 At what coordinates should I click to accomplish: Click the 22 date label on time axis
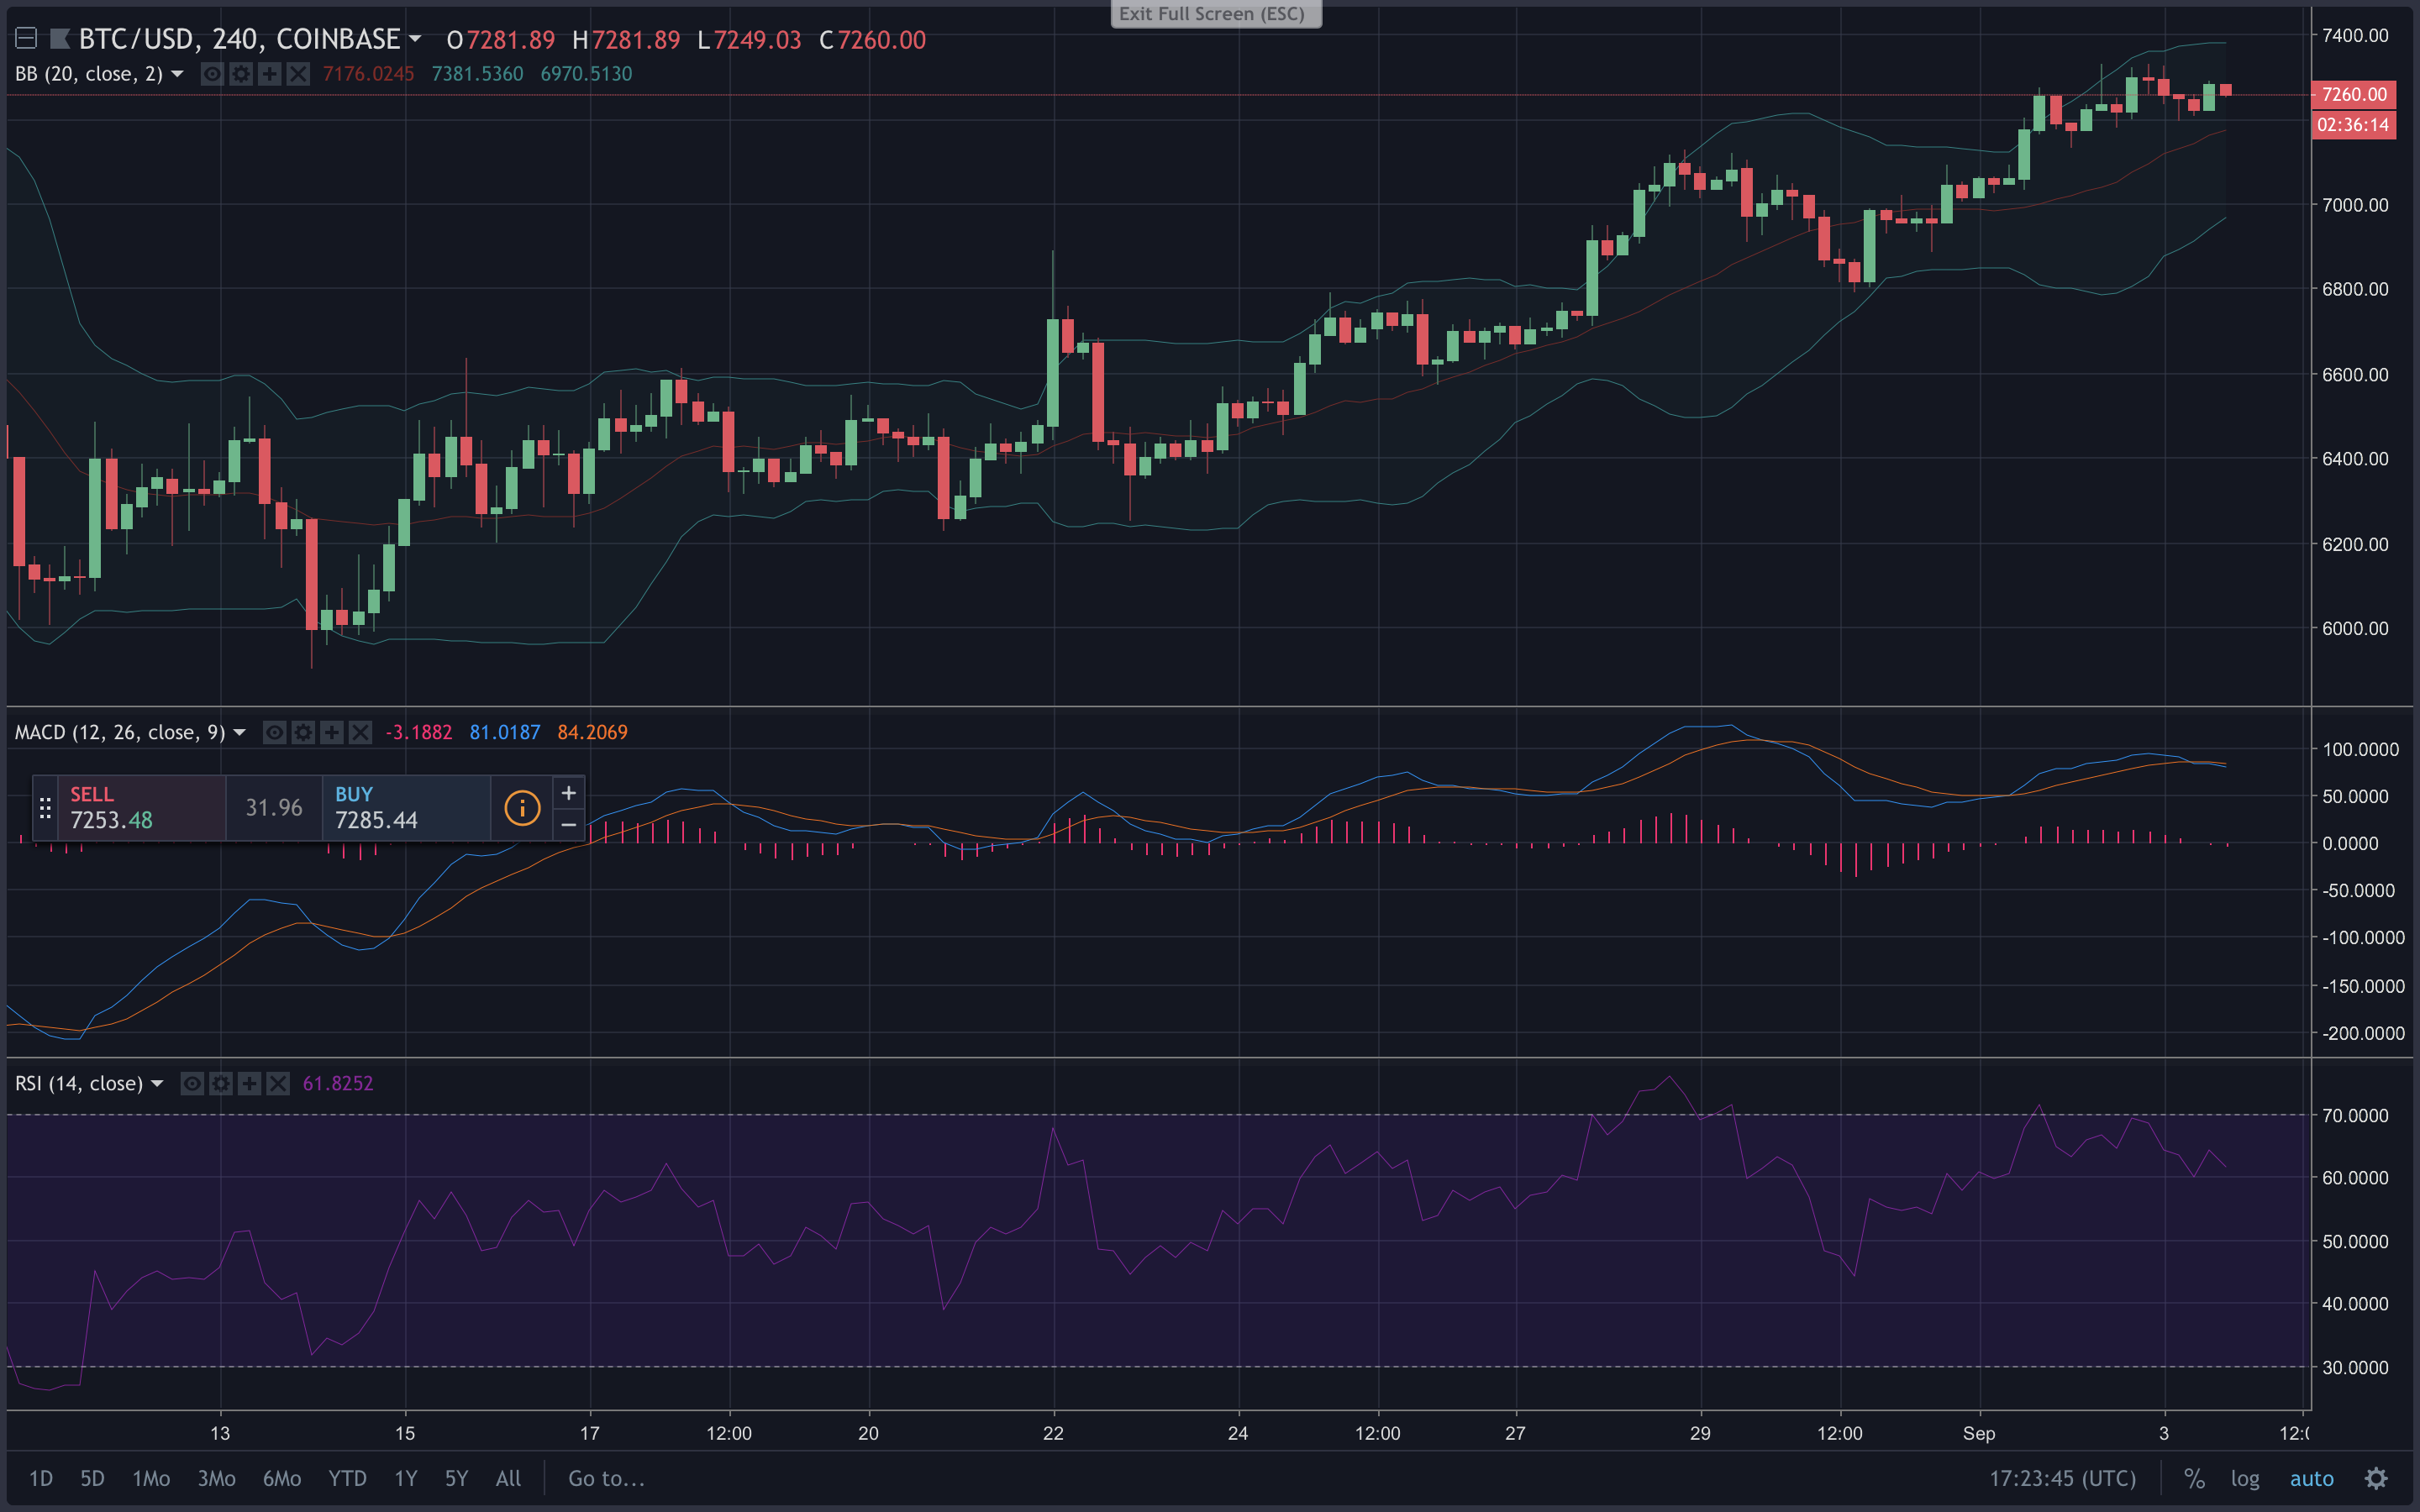click(x=1053, y=1433)
